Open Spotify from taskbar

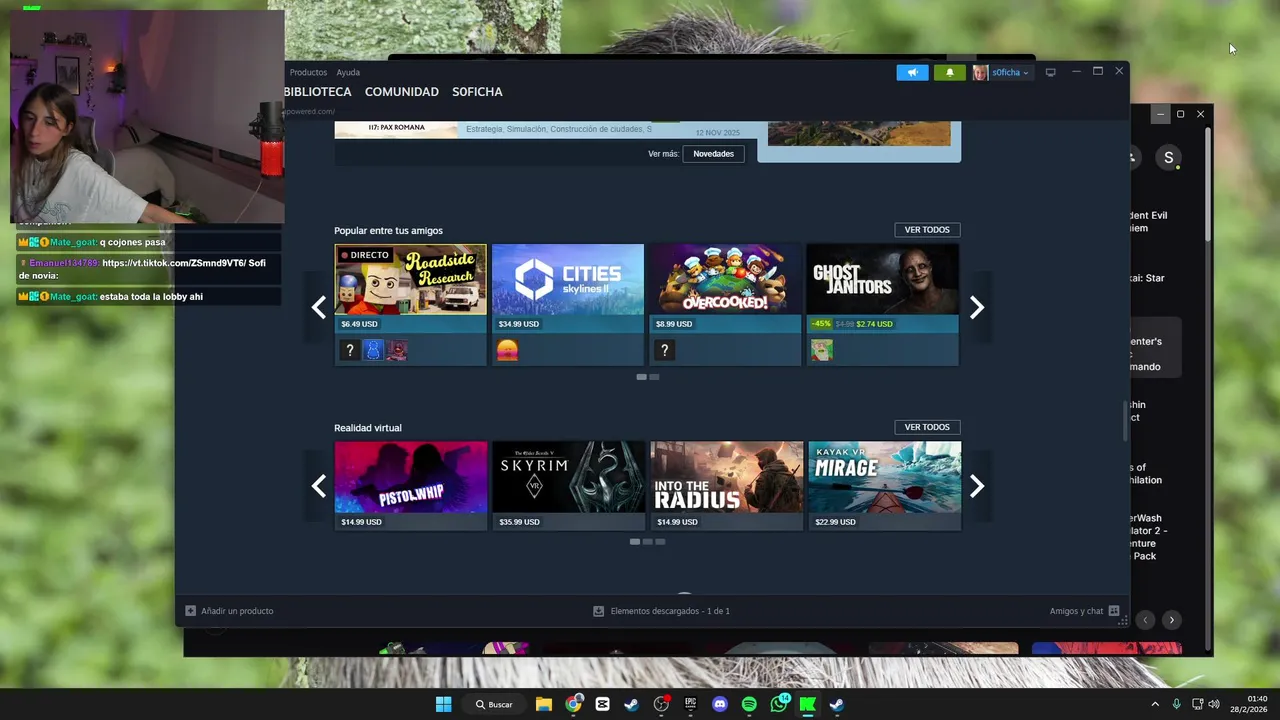tap(749, 704)
